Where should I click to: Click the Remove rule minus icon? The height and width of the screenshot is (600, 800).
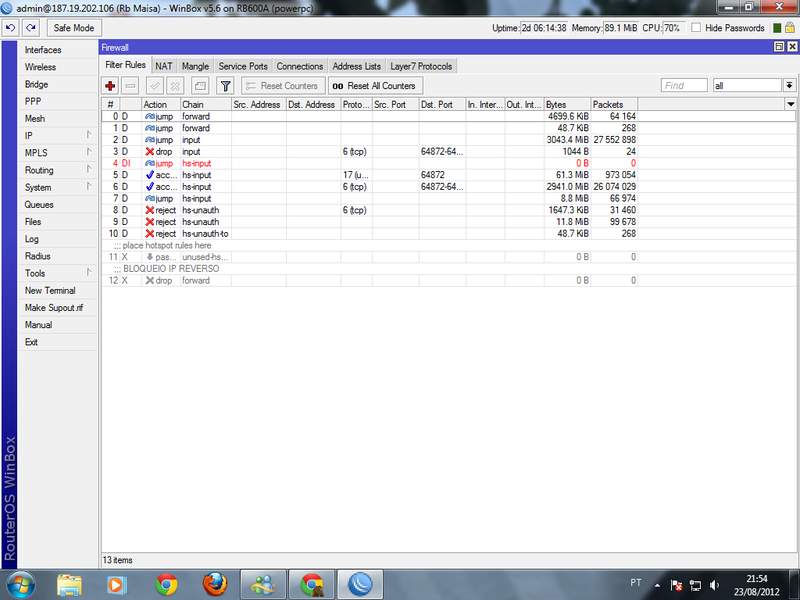point(131,86)
